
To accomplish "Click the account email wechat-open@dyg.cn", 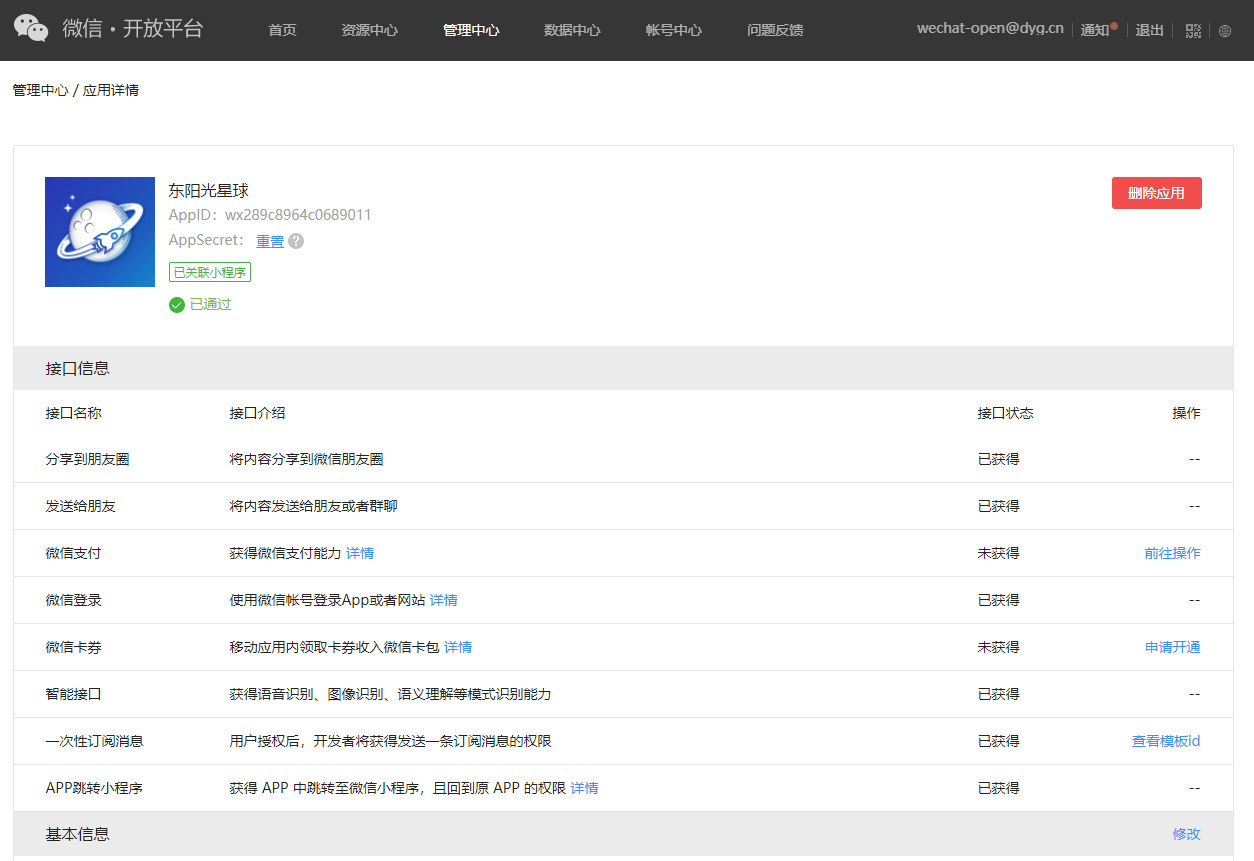I will 990,28.
